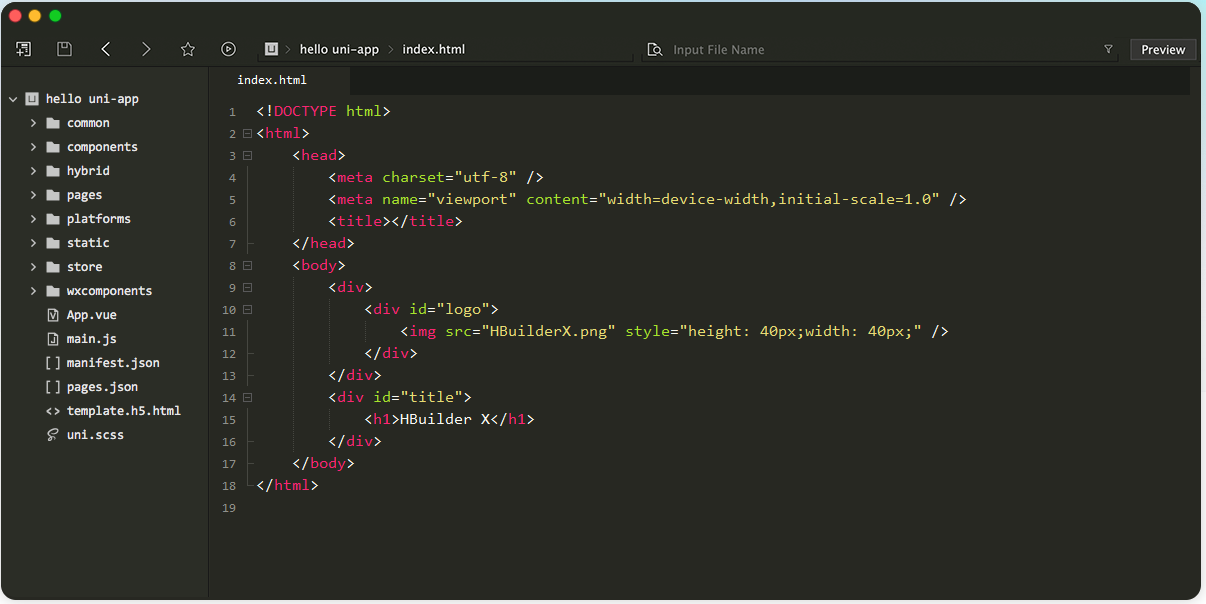Screen dimensions: 1206x604
Task: Click hello uni-app in the breadcrumb
Action: pyautogui.click(x=339, y=49)
